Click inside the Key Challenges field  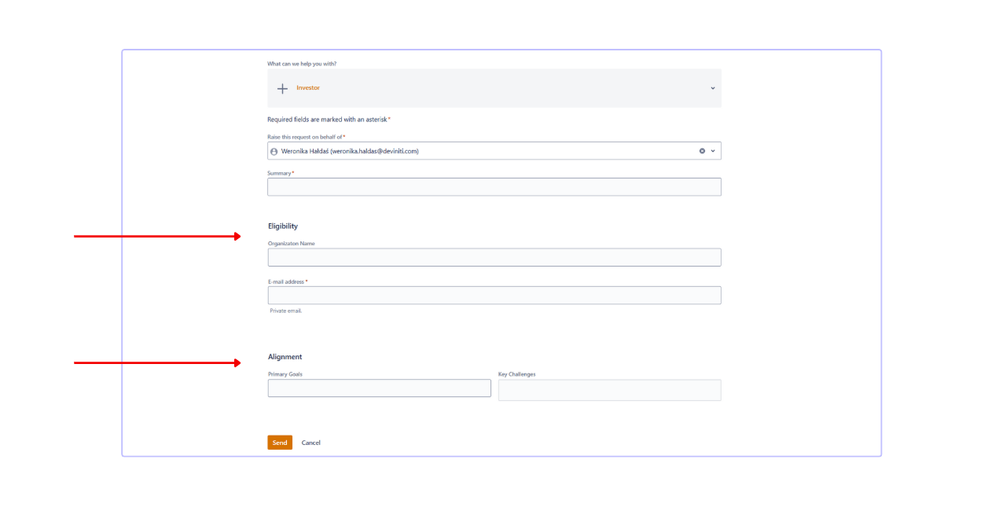(x=610, y=390)
